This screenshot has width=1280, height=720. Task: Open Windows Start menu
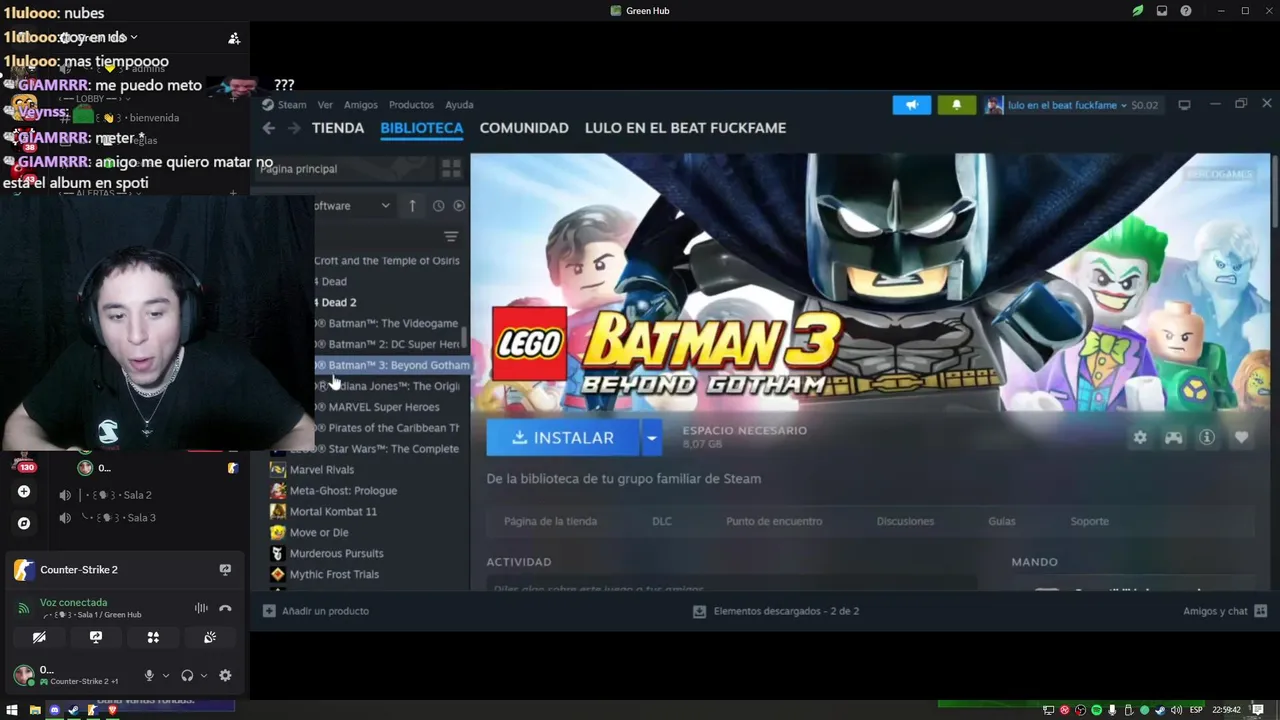[12, 710]
